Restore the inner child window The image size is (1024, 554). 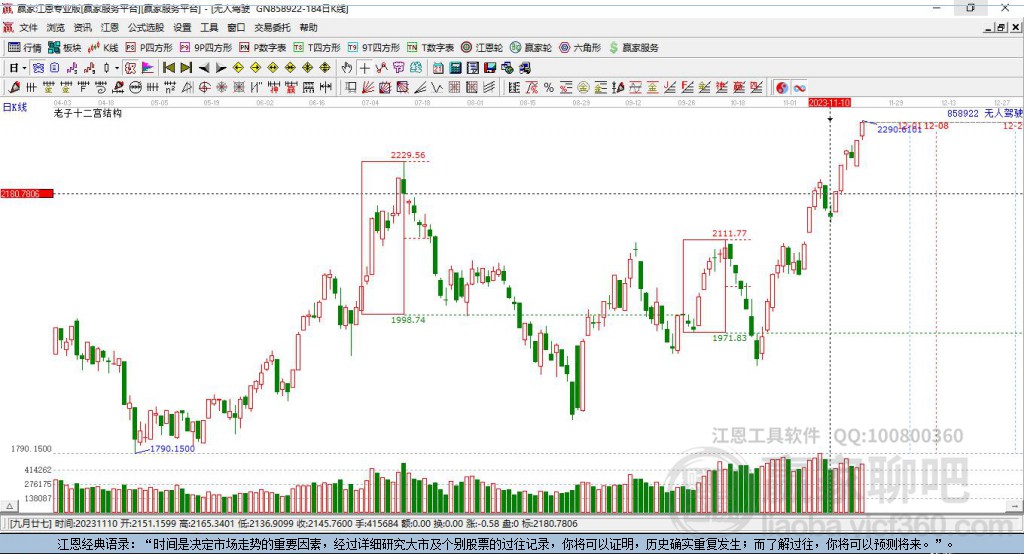click(1001, 27)
